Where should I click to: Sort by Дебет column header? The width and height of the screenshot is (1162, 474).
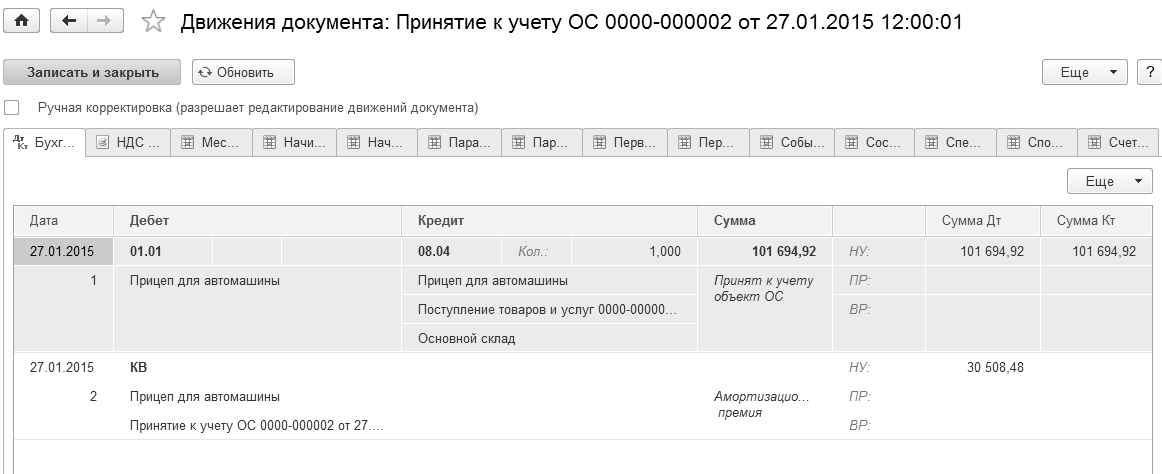[x=257, y=221]
